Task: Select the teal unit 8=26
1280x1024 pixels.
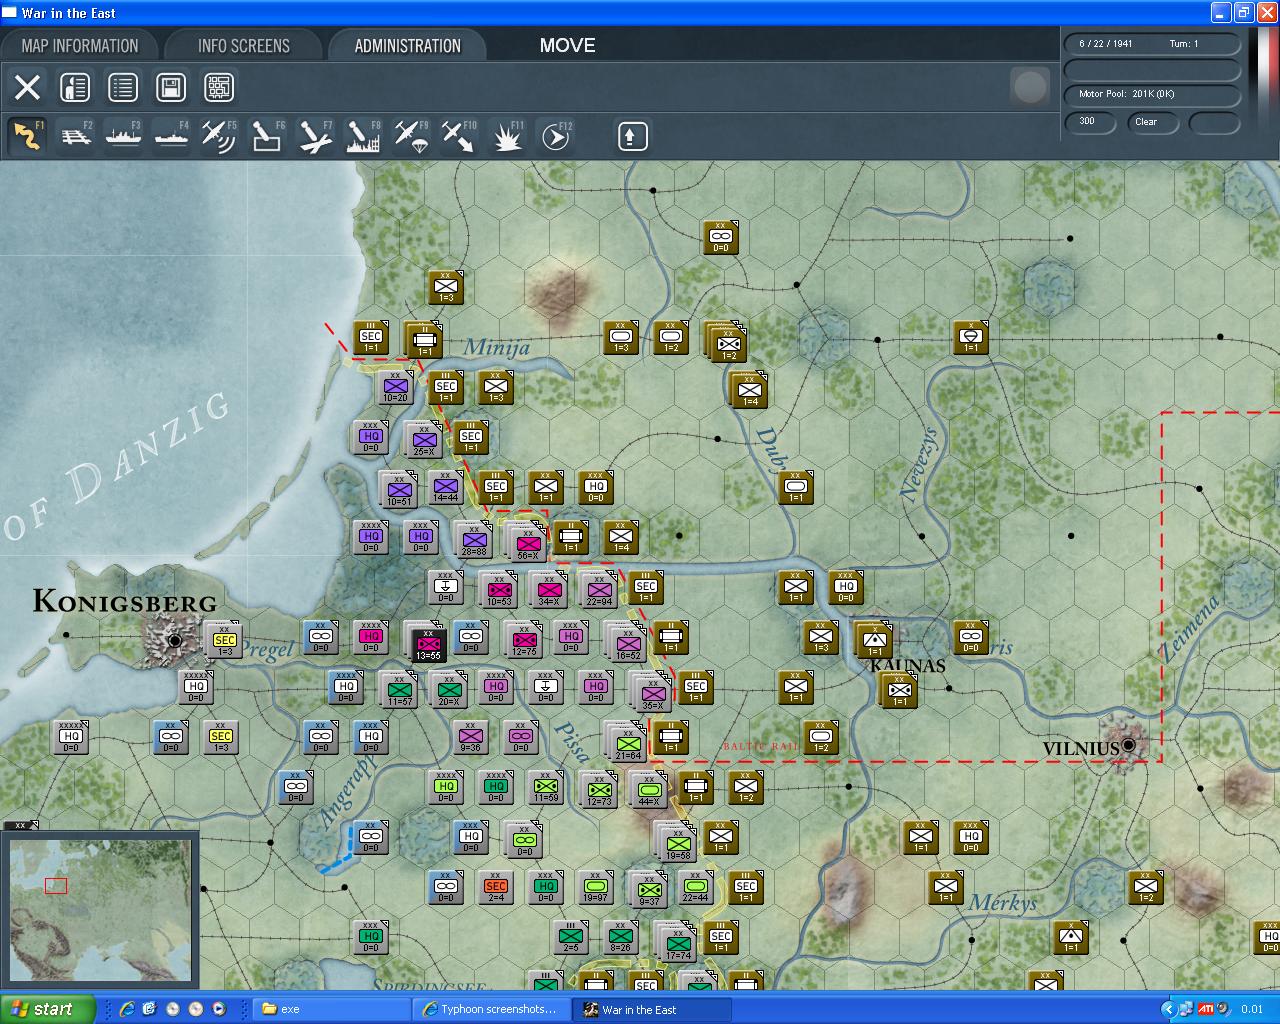Action: click(620, 937)
